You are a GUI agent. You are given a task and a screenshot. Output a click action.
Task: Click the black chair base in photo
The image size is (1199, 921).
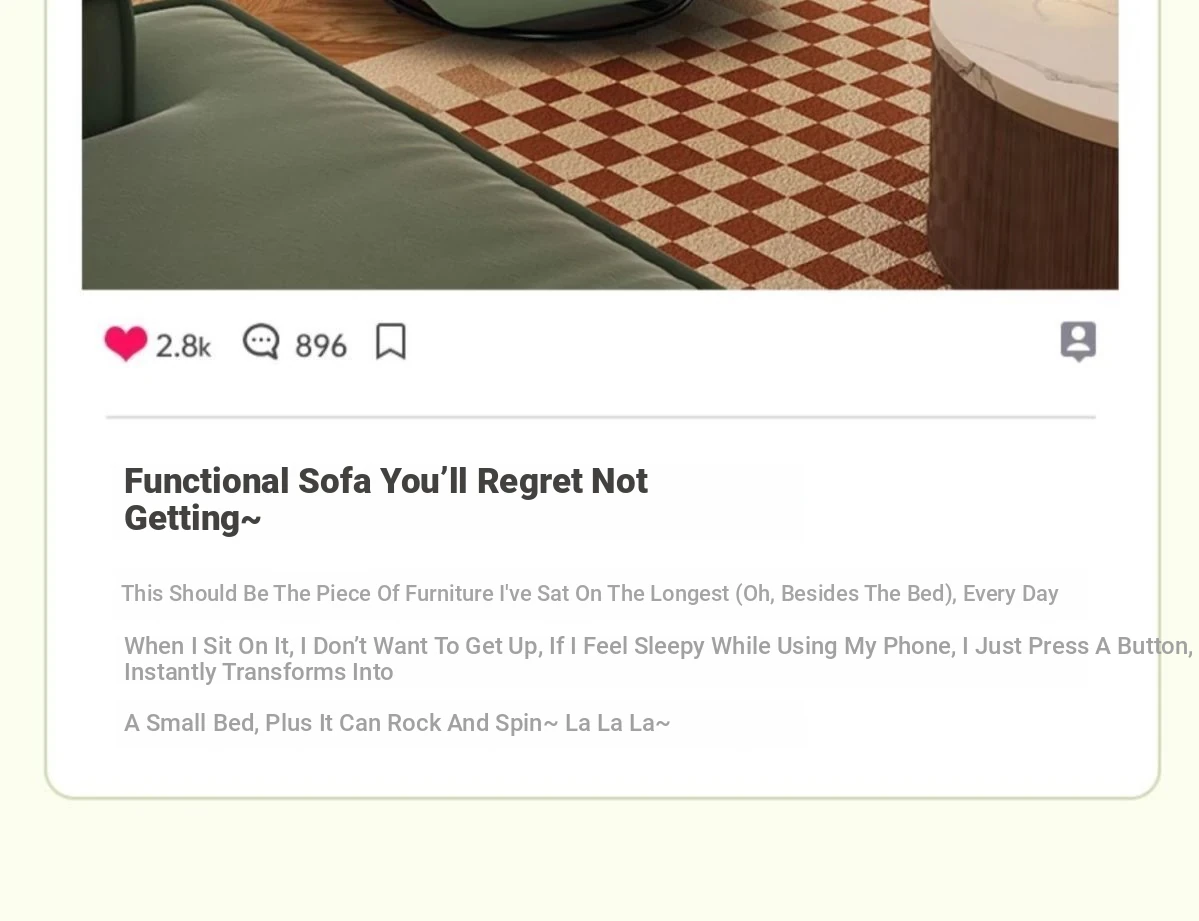535,21
